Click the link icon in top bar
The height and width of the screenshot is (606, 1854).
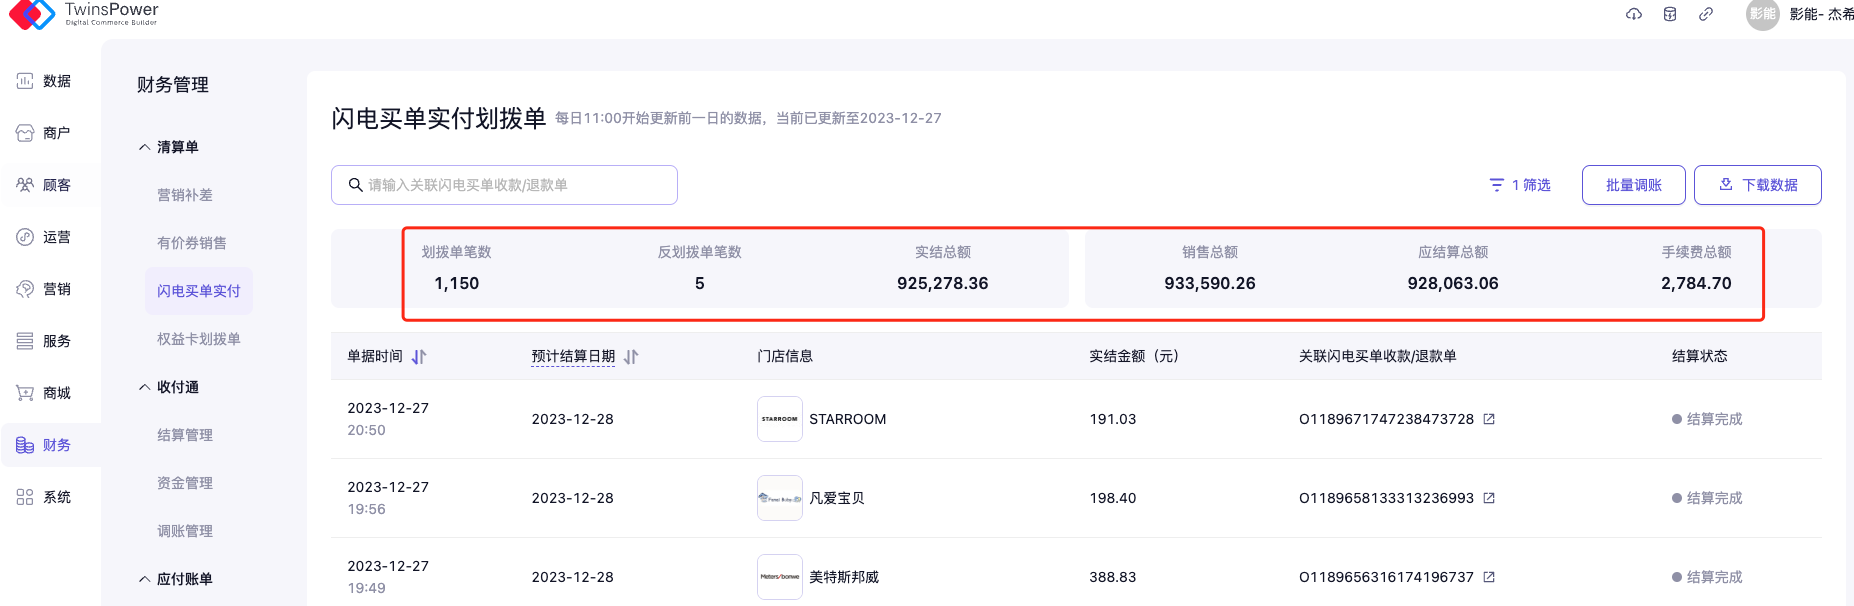[1706, 14]
